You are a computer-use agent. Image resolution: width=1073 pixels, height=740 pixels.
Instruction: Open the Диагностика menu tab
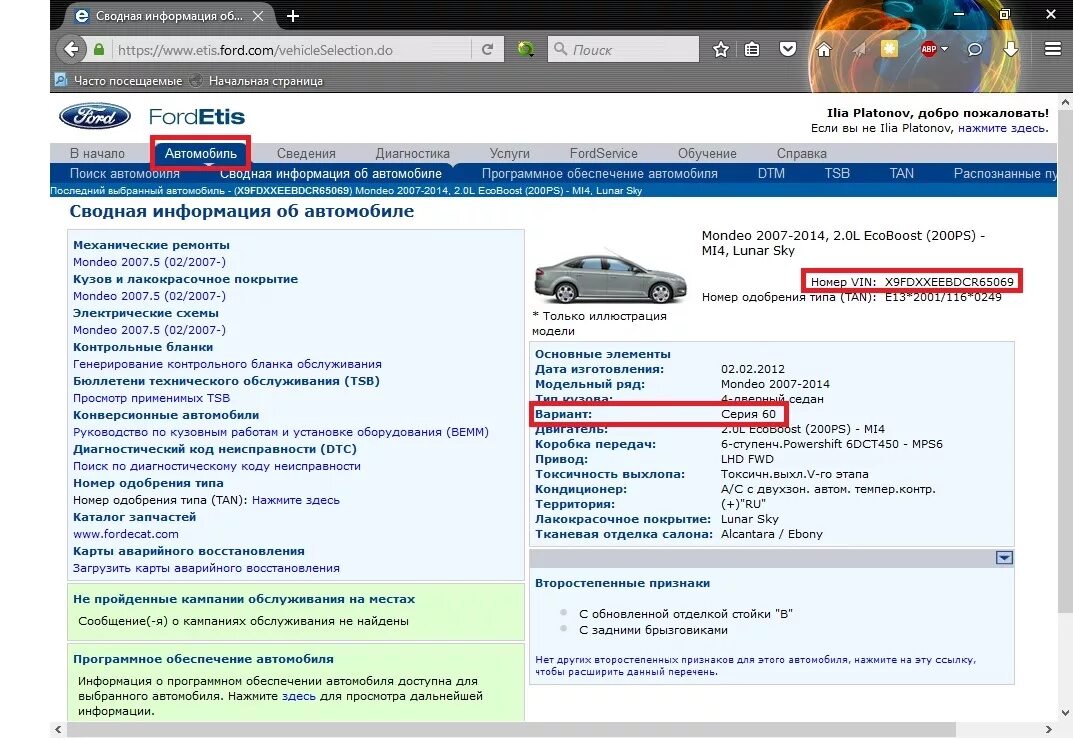(413, 153)
